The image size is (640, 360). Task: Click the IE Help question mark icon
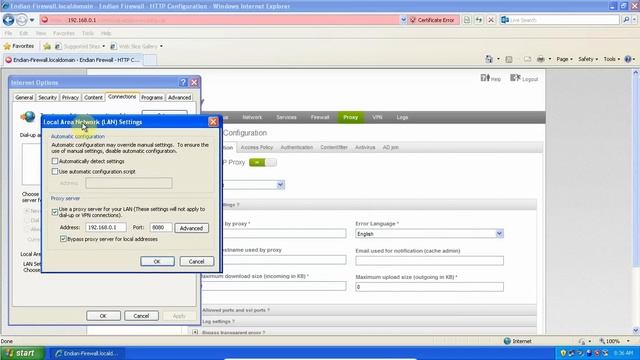(x=628, y=59)
